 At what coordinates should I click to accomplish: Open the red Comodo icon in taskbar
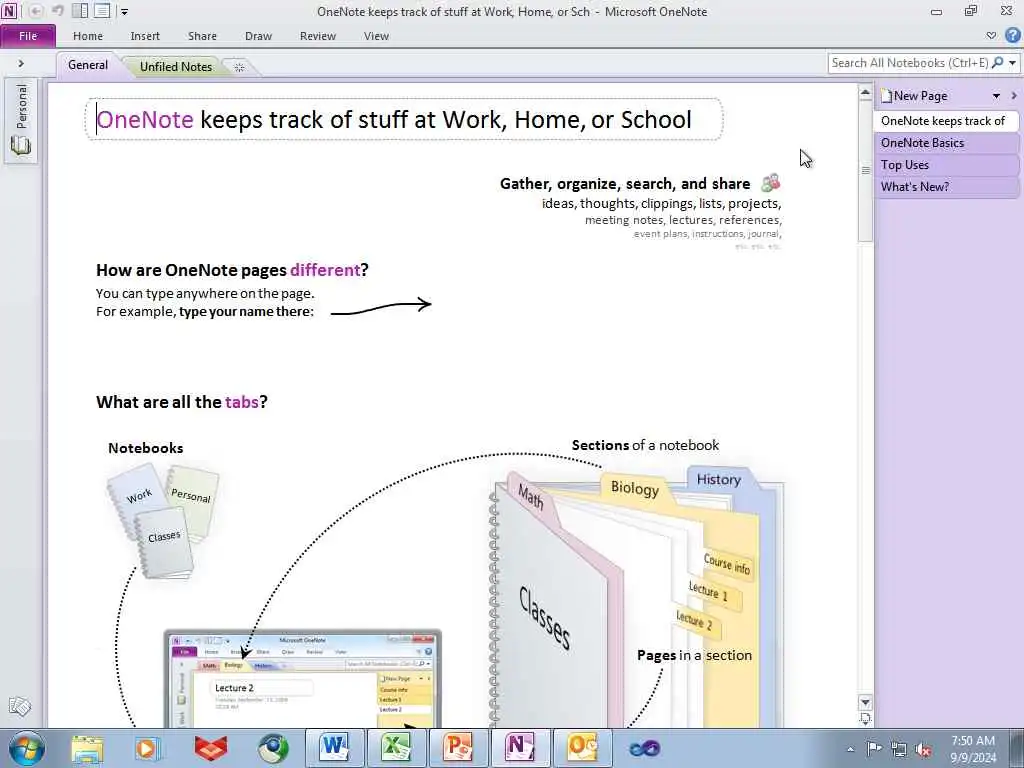coord(210,748)
